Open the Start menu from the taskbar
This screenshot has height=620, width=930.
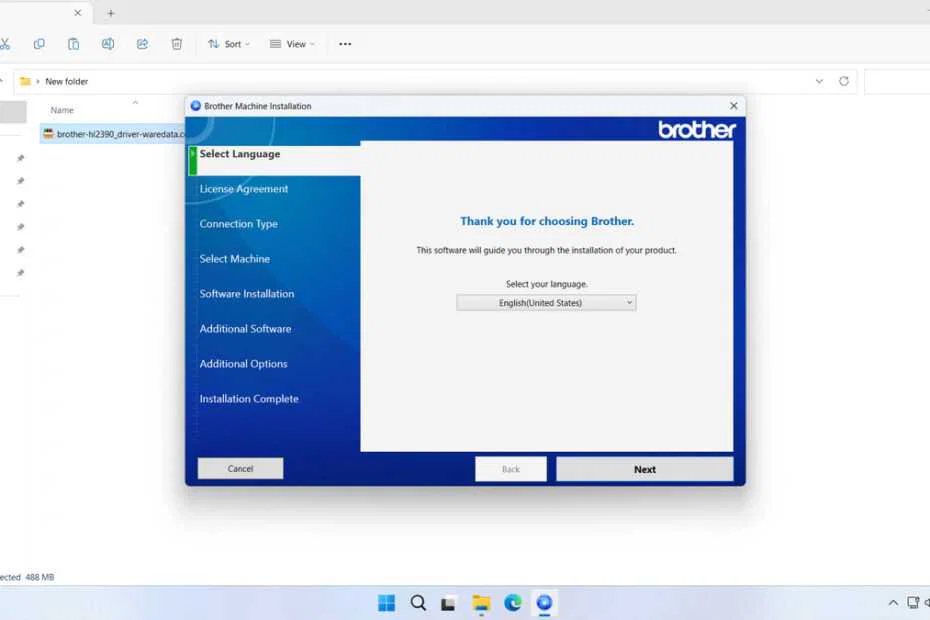click(386, 603)
